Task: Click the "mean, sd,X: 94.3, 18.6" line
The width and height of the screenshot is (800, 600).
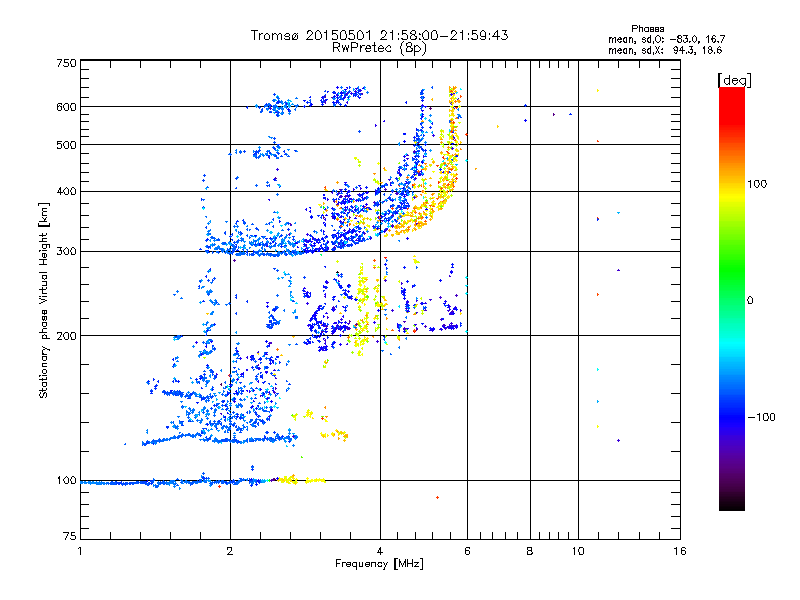Action: pyautogui.click(x=665, y=50)
